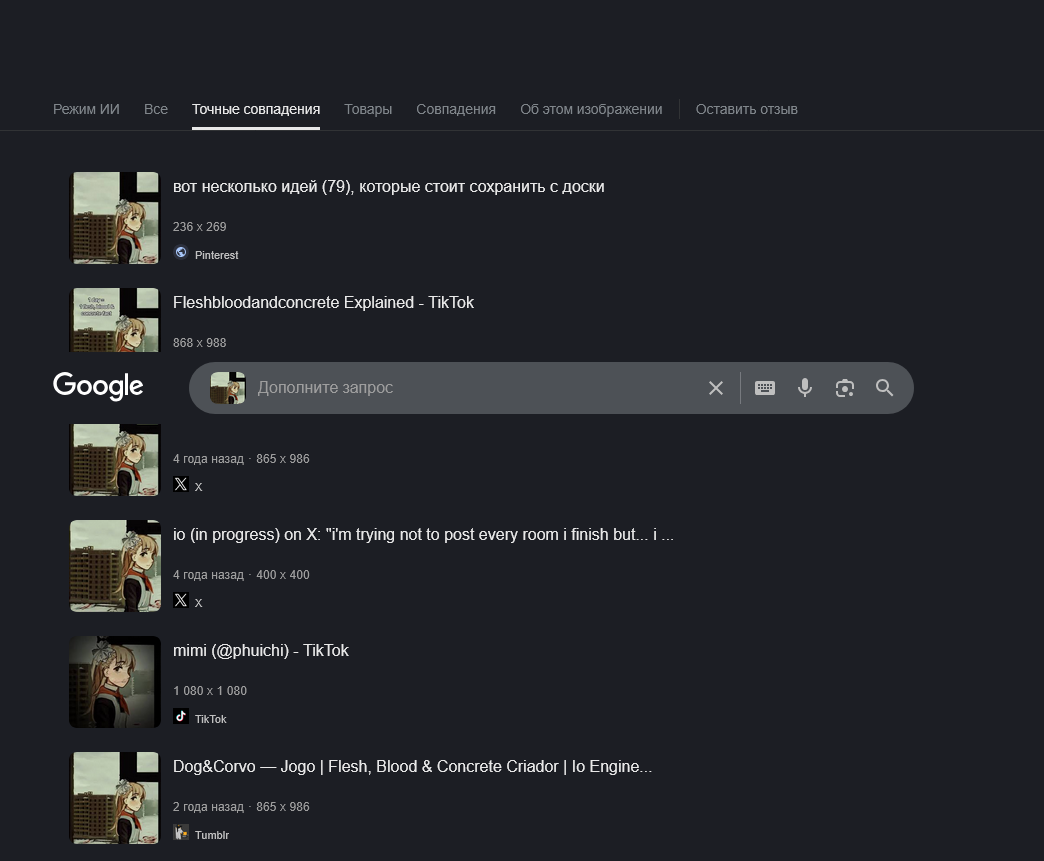1044x861 pixels.
Task: Click the X icon under the 400 x 400 result
Action: click(x=180, y=600)
